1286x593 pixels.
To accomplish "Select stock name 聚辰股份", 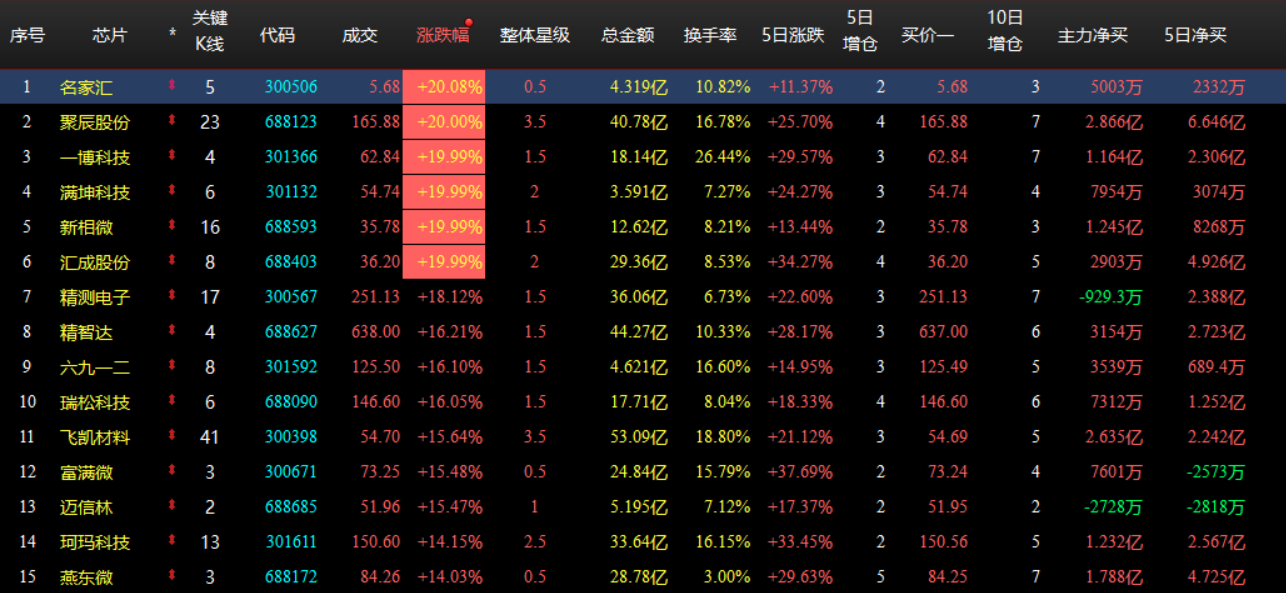I will point(95,122).
